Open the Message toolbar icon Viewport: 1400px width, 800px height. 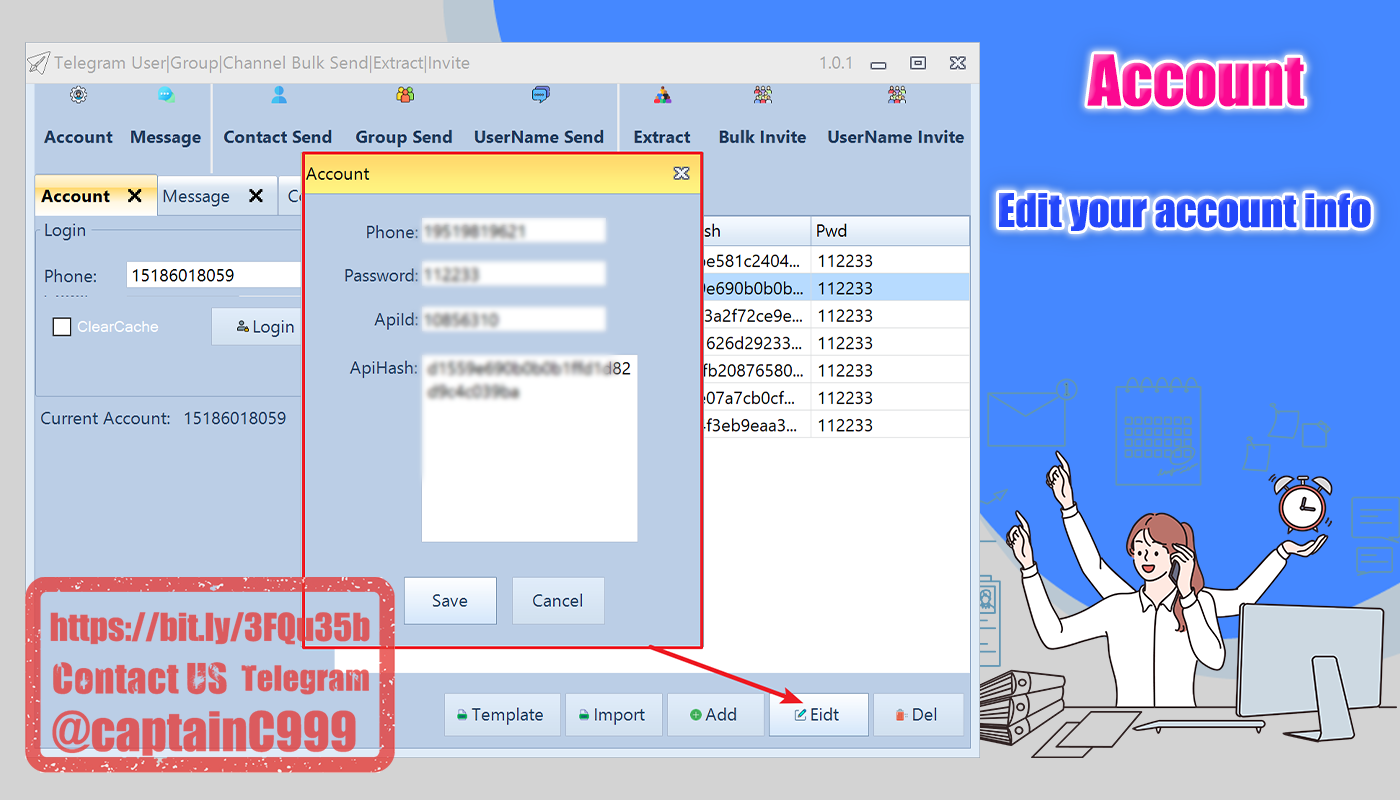pos(165,117)
